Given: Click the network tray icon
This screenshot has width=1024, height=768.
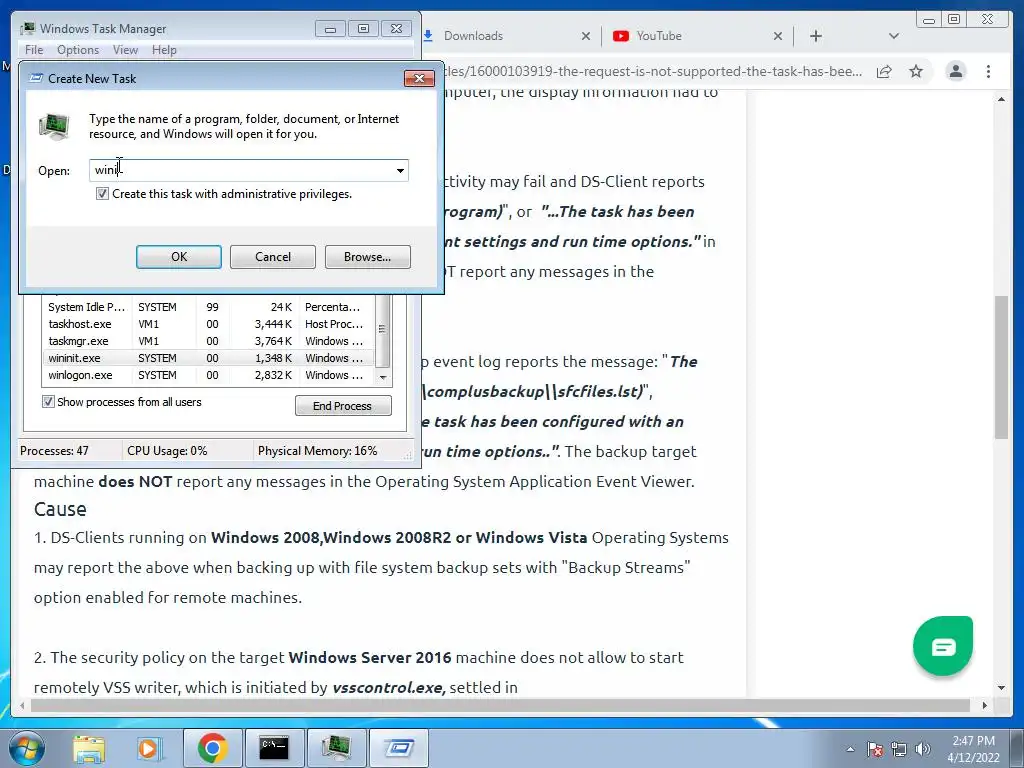Looking at the screenshot, I should [899, 749].
